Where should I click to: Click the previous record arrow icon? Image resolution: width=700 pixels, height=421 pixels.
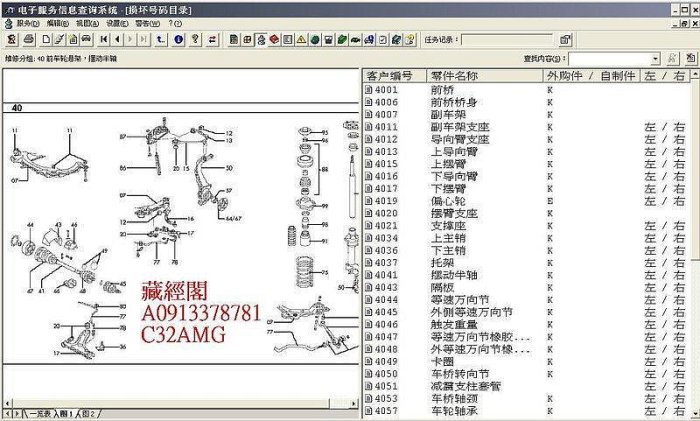(x=117, y=40)
